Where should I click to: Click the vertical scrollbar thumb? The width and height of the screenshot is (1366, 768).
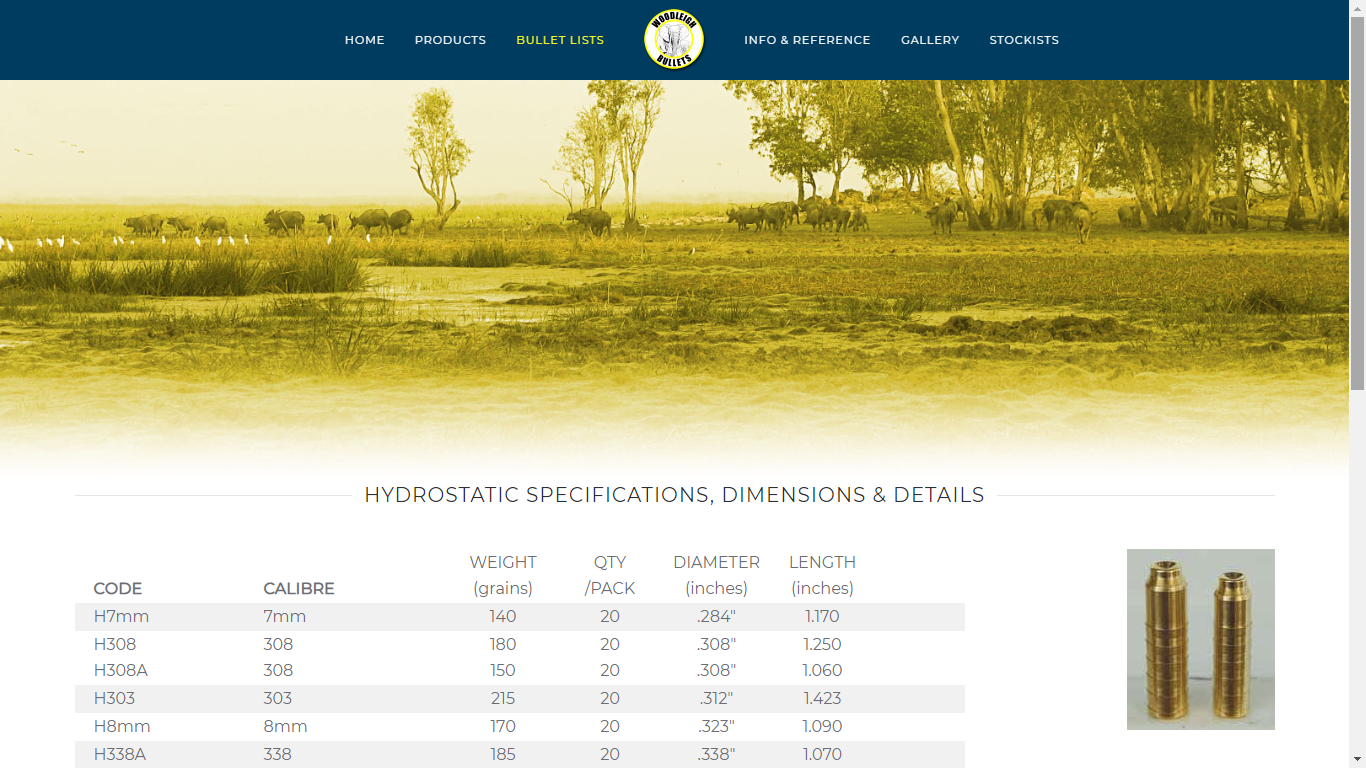[1357, 204]
